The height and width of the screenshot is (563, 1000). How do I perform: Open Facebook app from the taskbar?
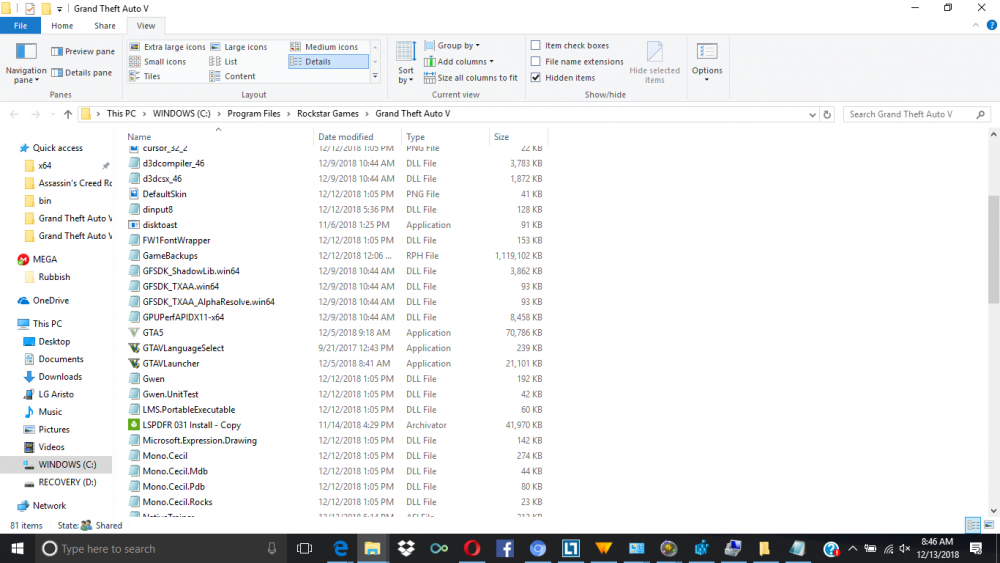tap(504, 548)
